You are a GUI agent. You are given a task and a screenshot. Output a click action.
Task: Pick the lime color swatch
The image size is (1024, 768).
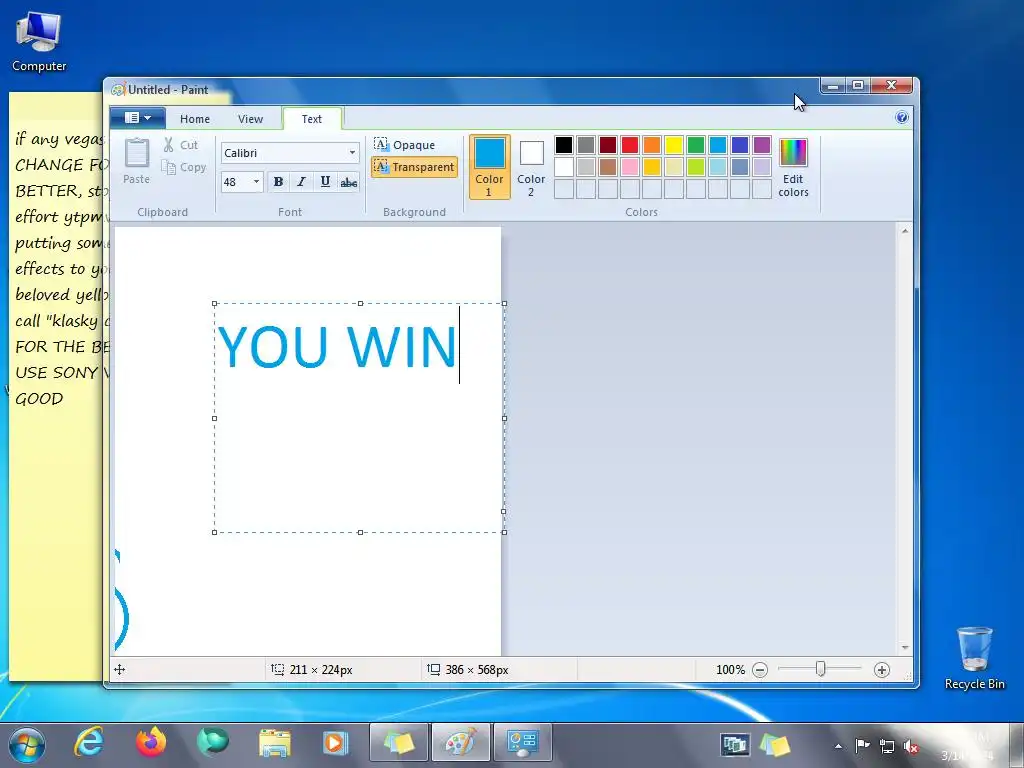[696, 167]
